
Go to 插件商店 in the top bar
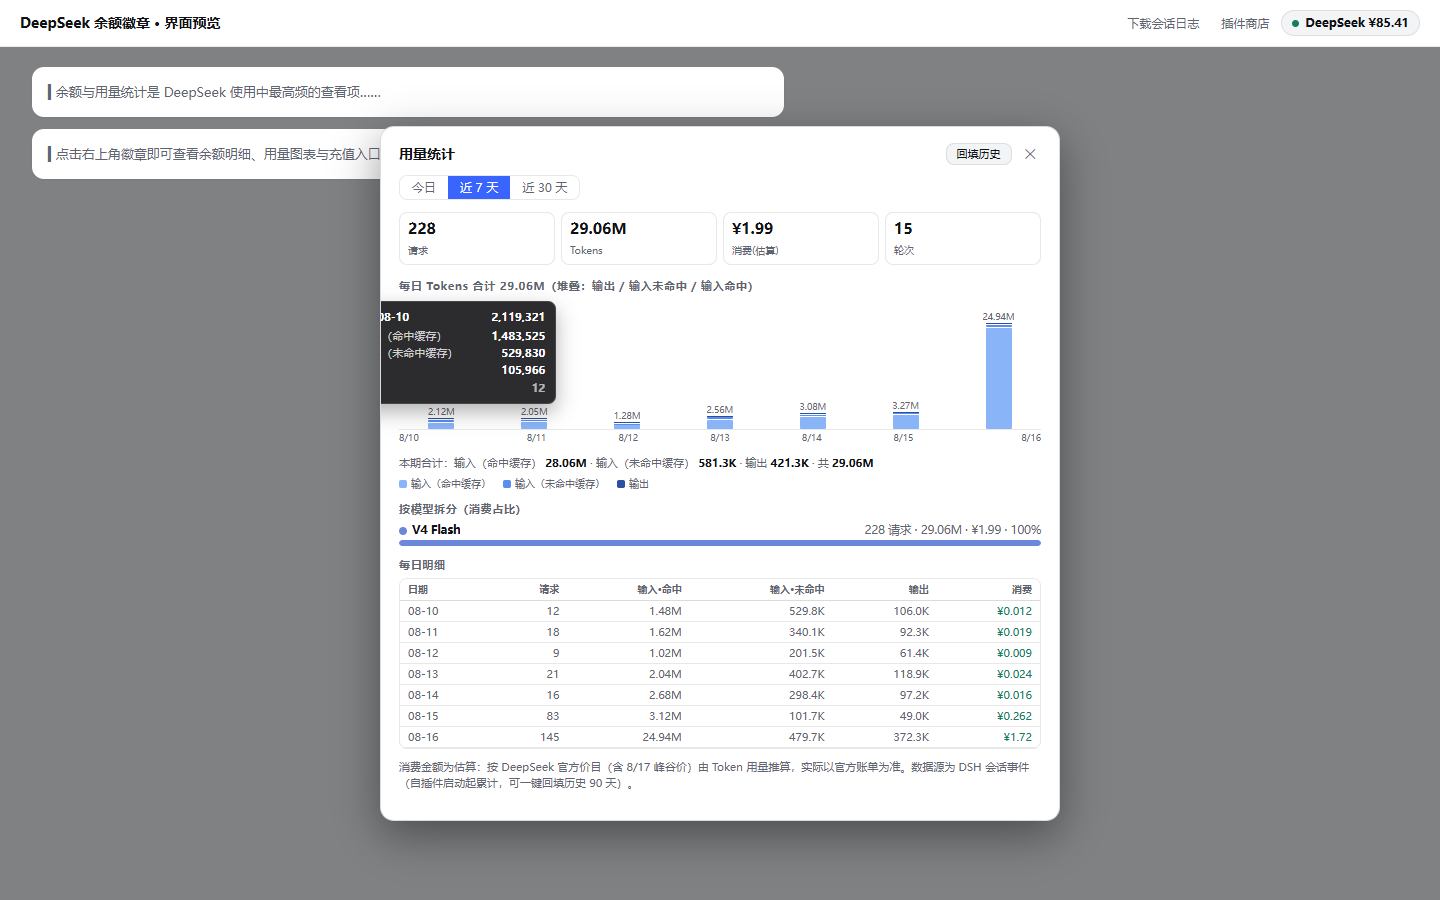(1245, 23)
